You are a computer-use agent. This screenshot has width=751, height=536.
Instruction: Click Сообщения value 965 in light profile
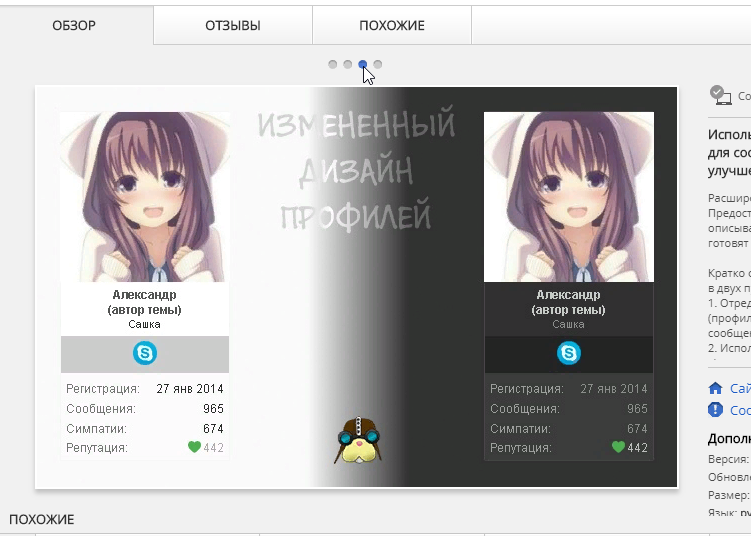click(x=213, y=409)
